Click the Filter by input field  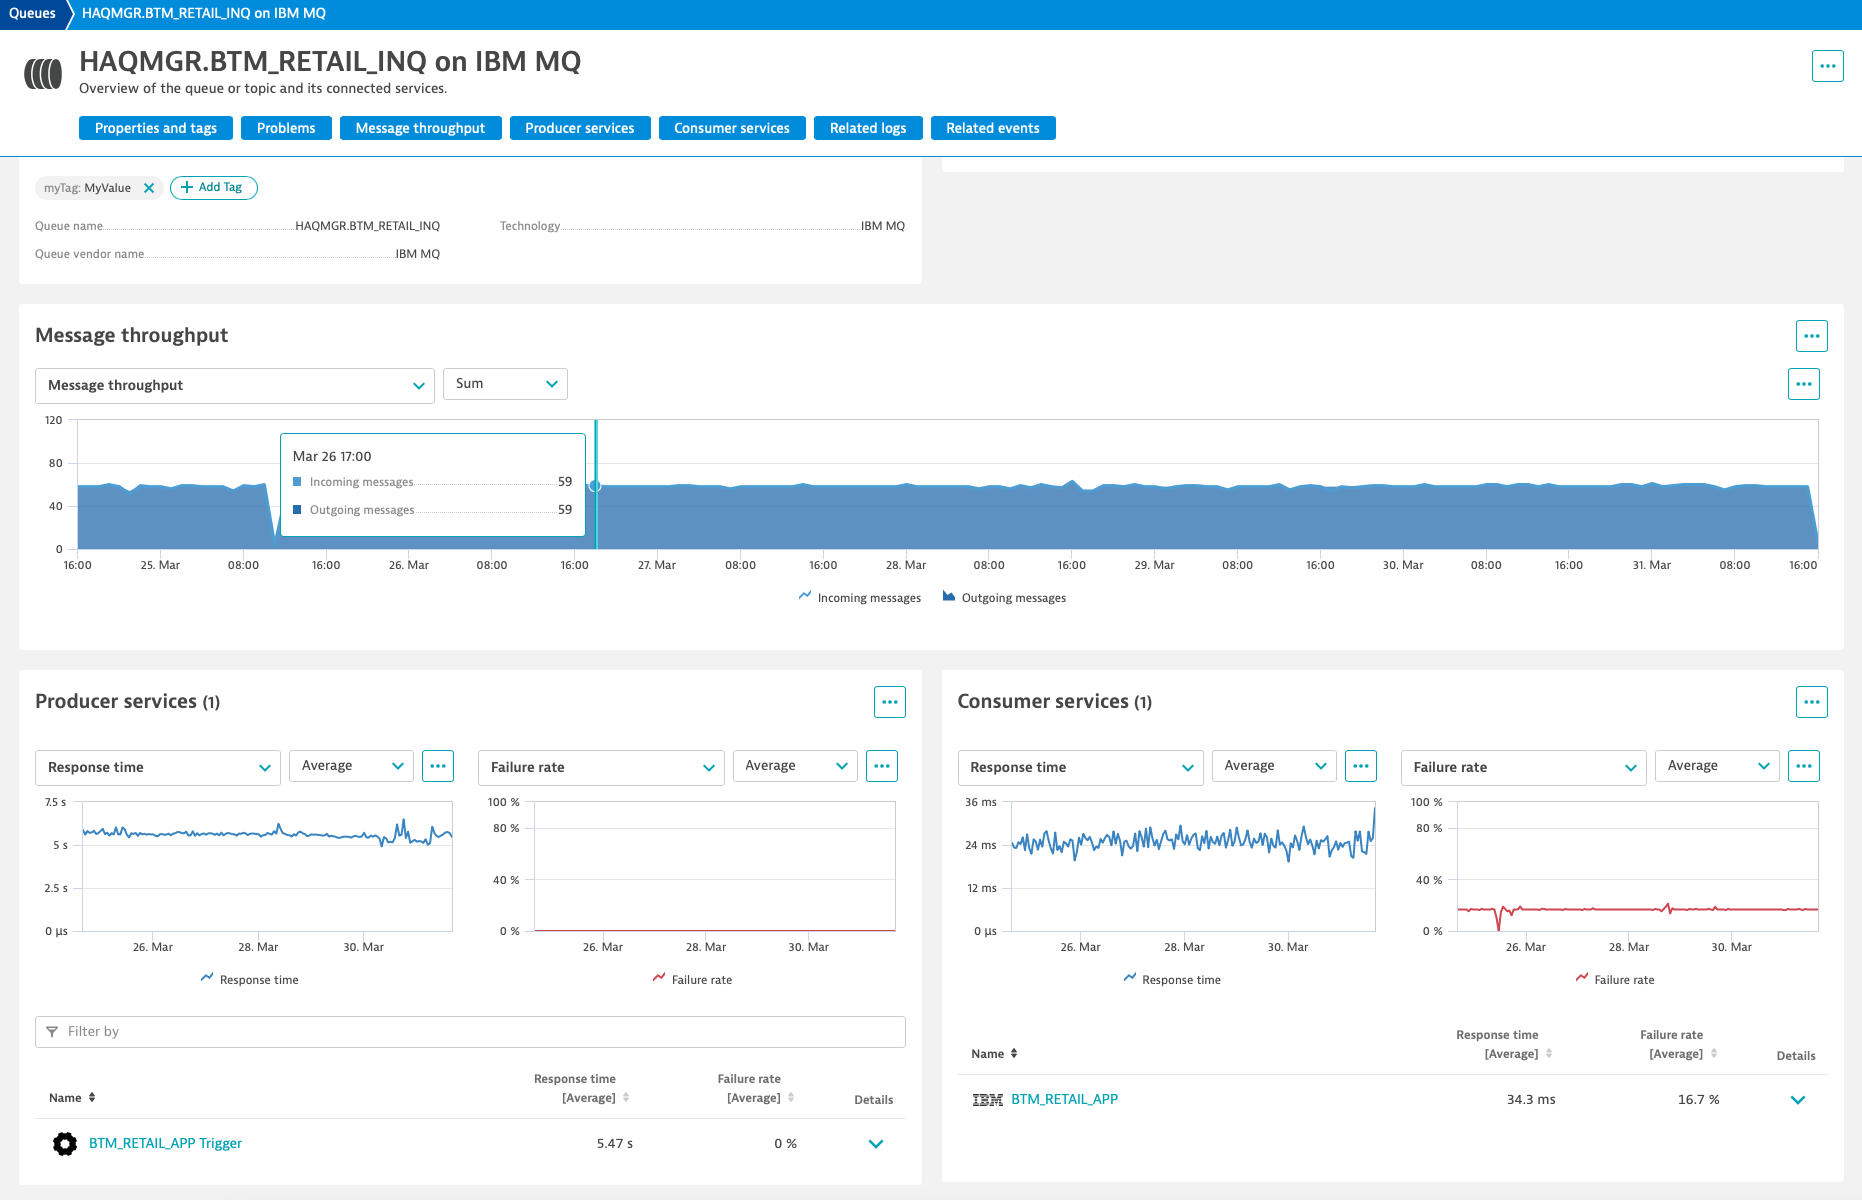click(x=470, y=1032)
